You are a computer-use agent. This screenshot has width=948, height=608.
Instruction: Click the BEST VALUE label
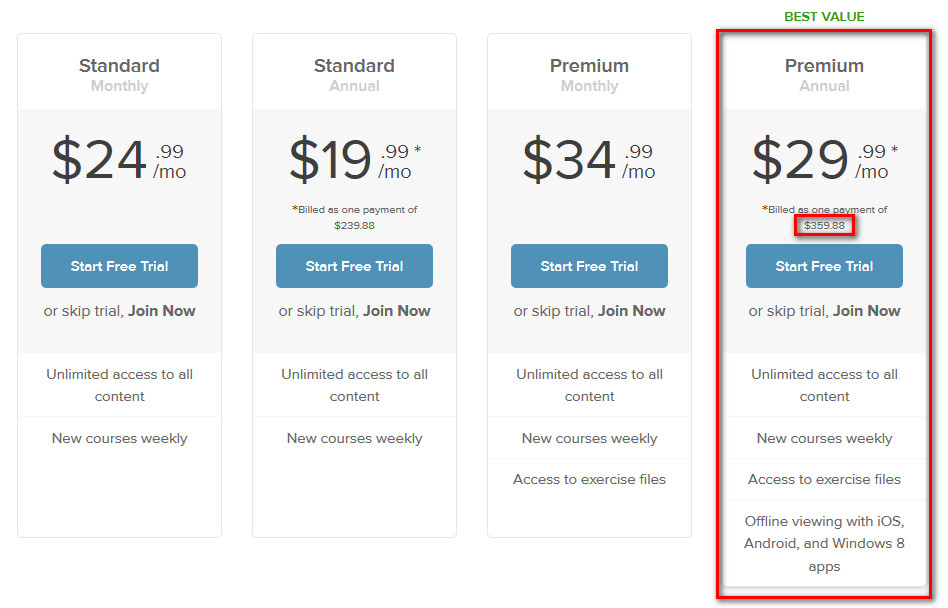[x=824, y=17]
